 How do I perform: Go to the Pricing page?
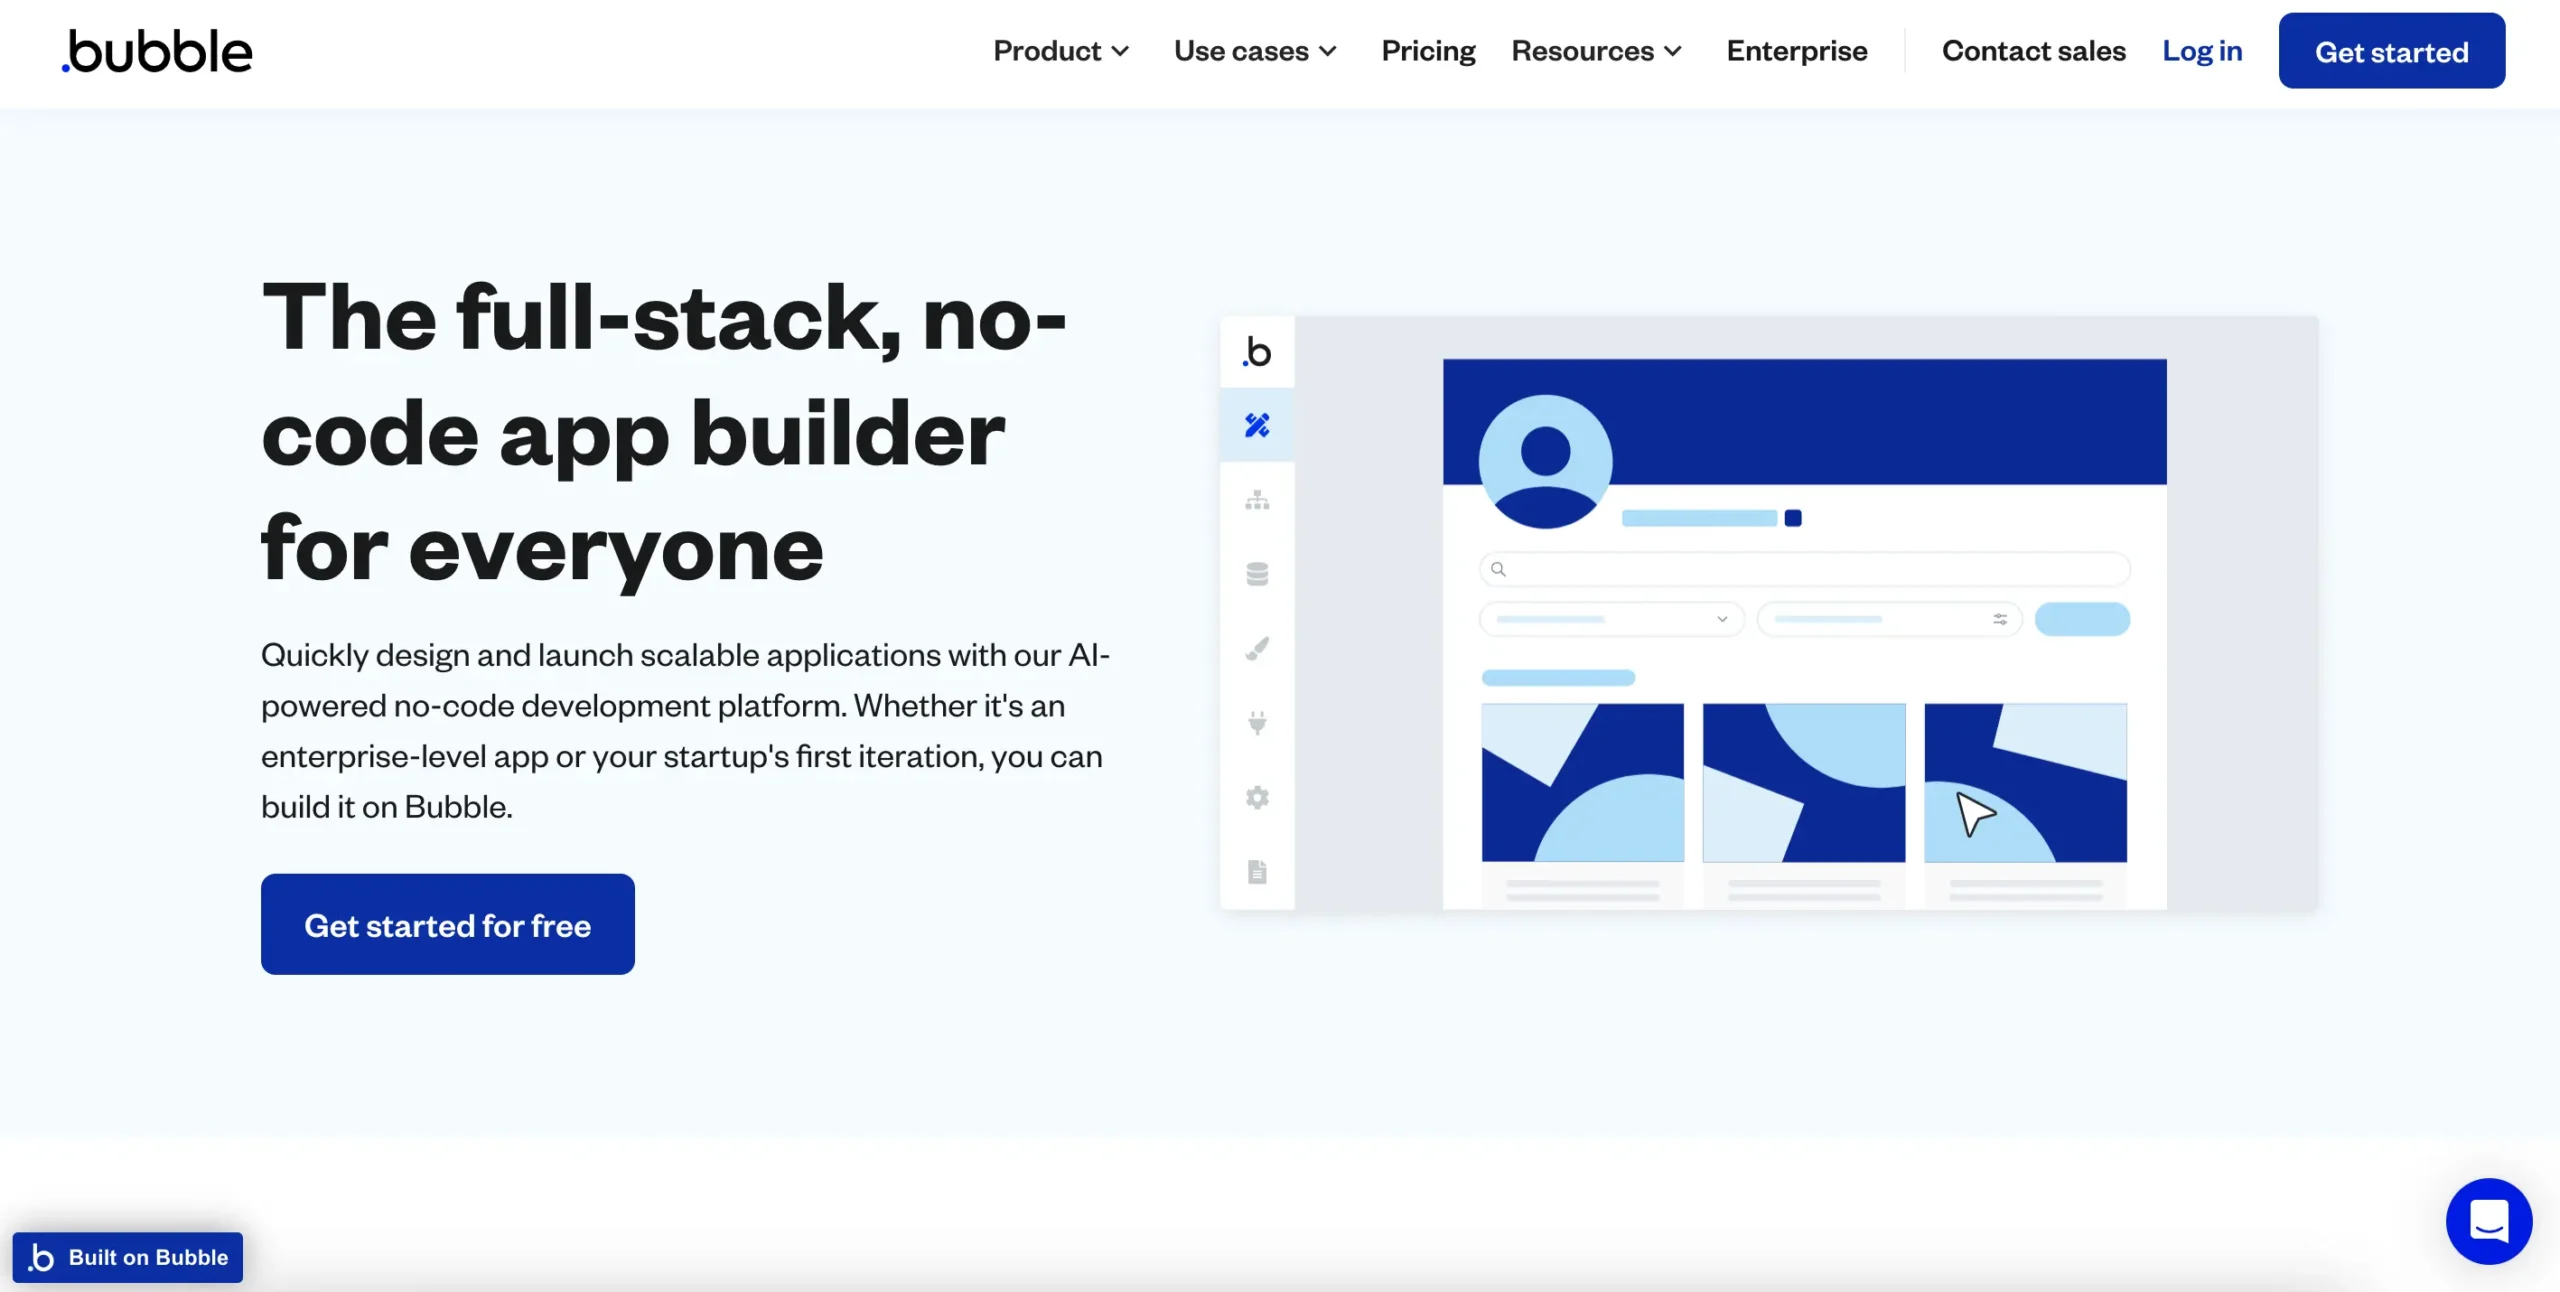pyautogui.click(x=1428, y=51)
